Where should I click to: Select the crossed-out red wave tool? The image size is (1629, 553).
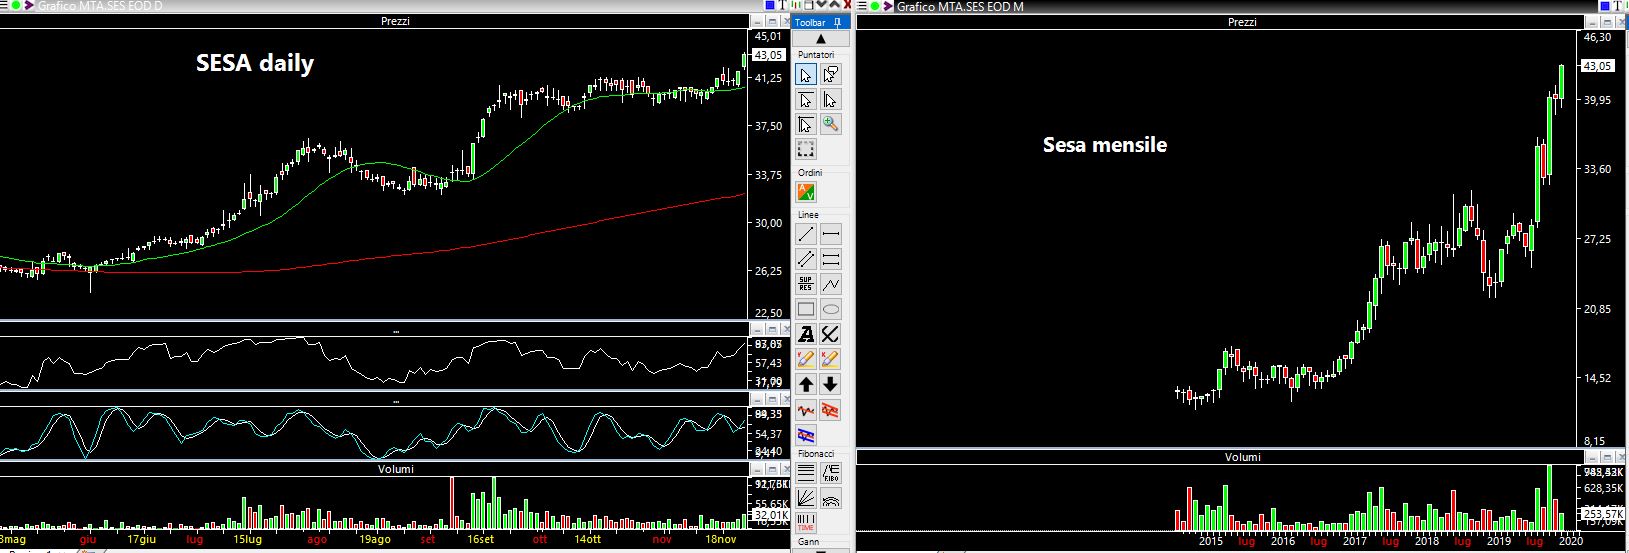tap(830, 410)
